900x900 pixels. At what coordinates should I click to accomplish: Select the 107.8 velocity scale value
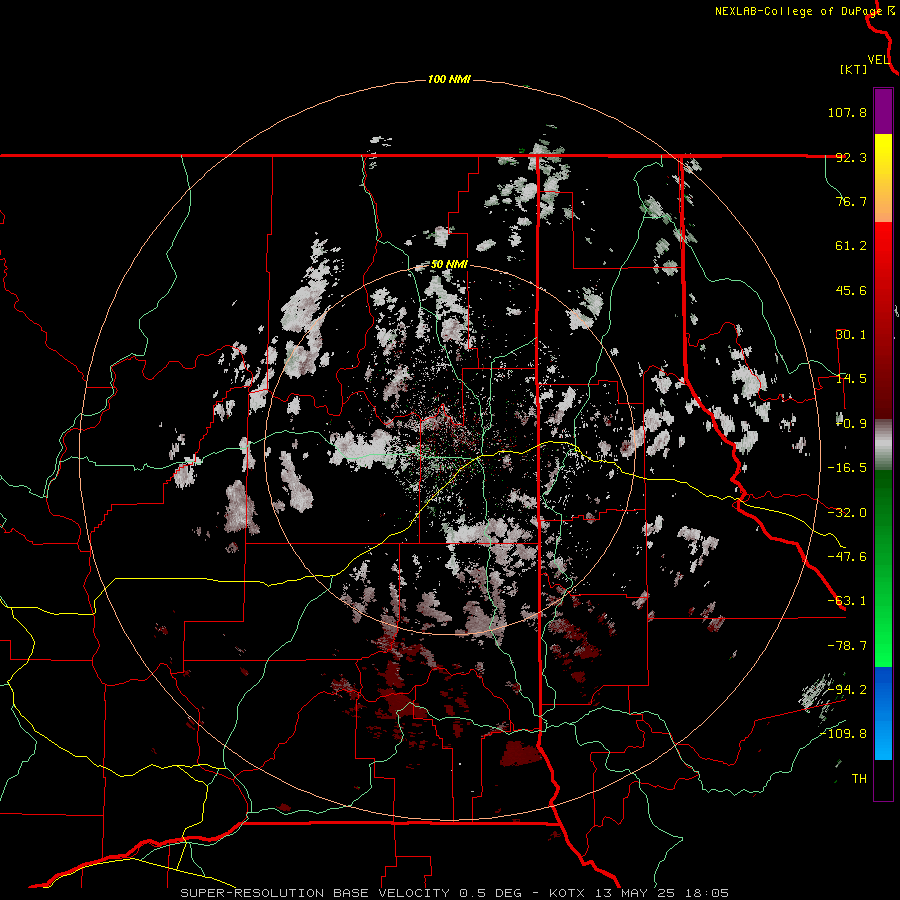tap(847, 112)
